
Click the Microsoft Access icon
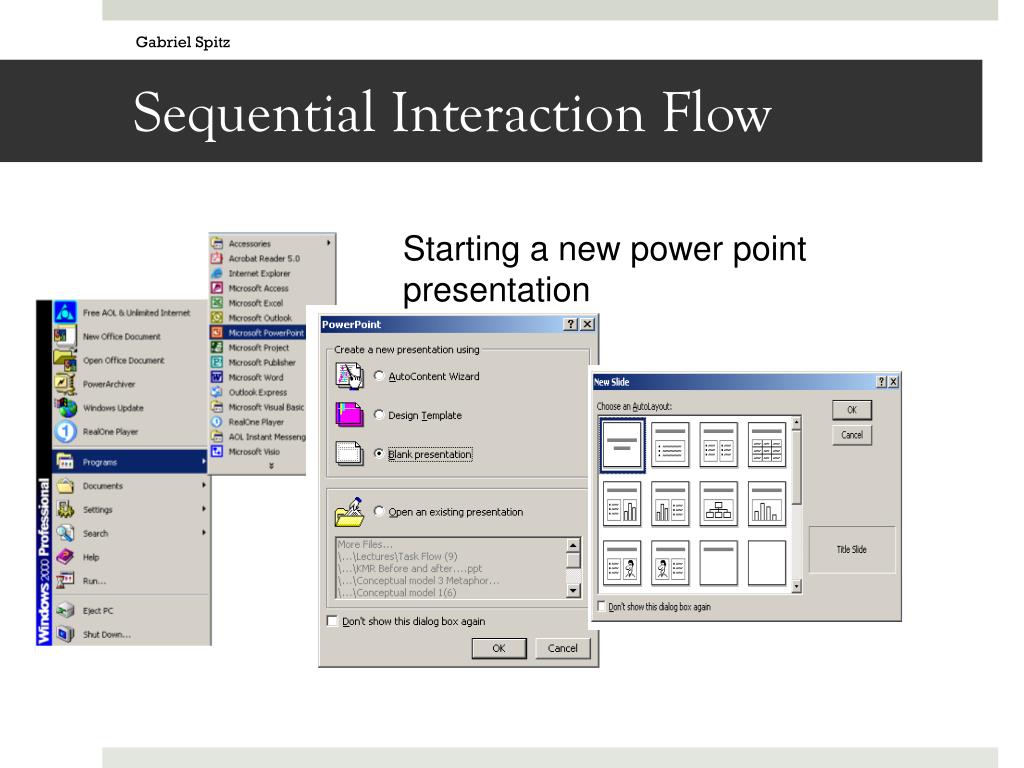217,288
